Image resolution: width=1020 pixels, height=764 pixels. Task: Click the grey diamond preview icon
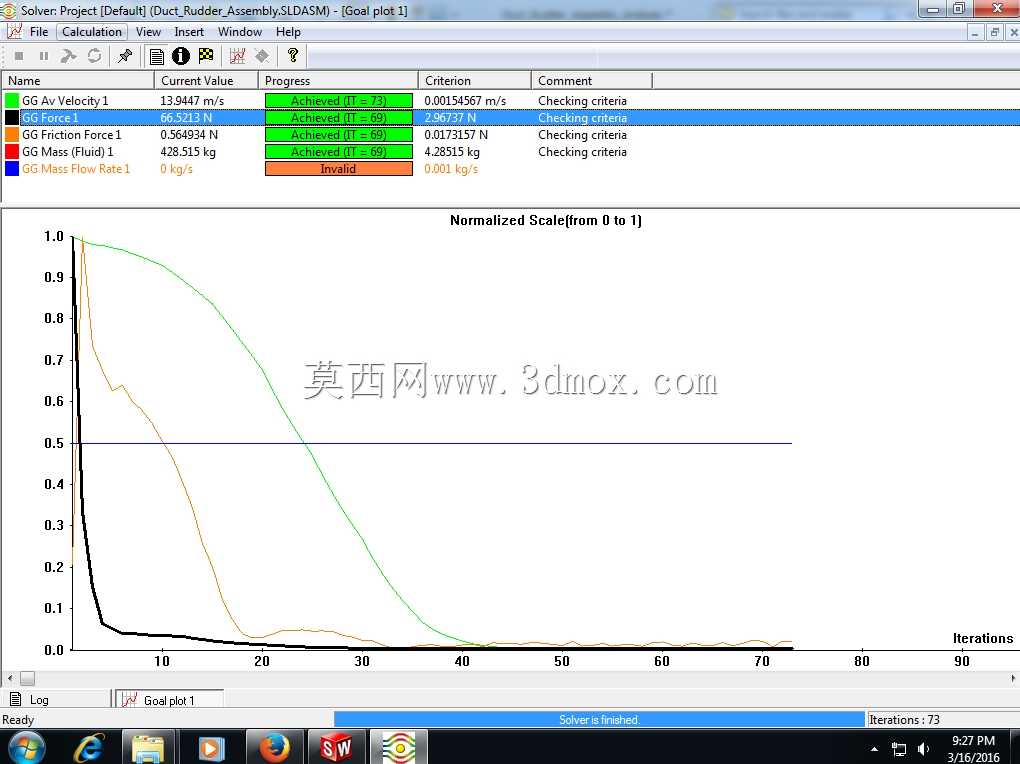pos(262,56)
